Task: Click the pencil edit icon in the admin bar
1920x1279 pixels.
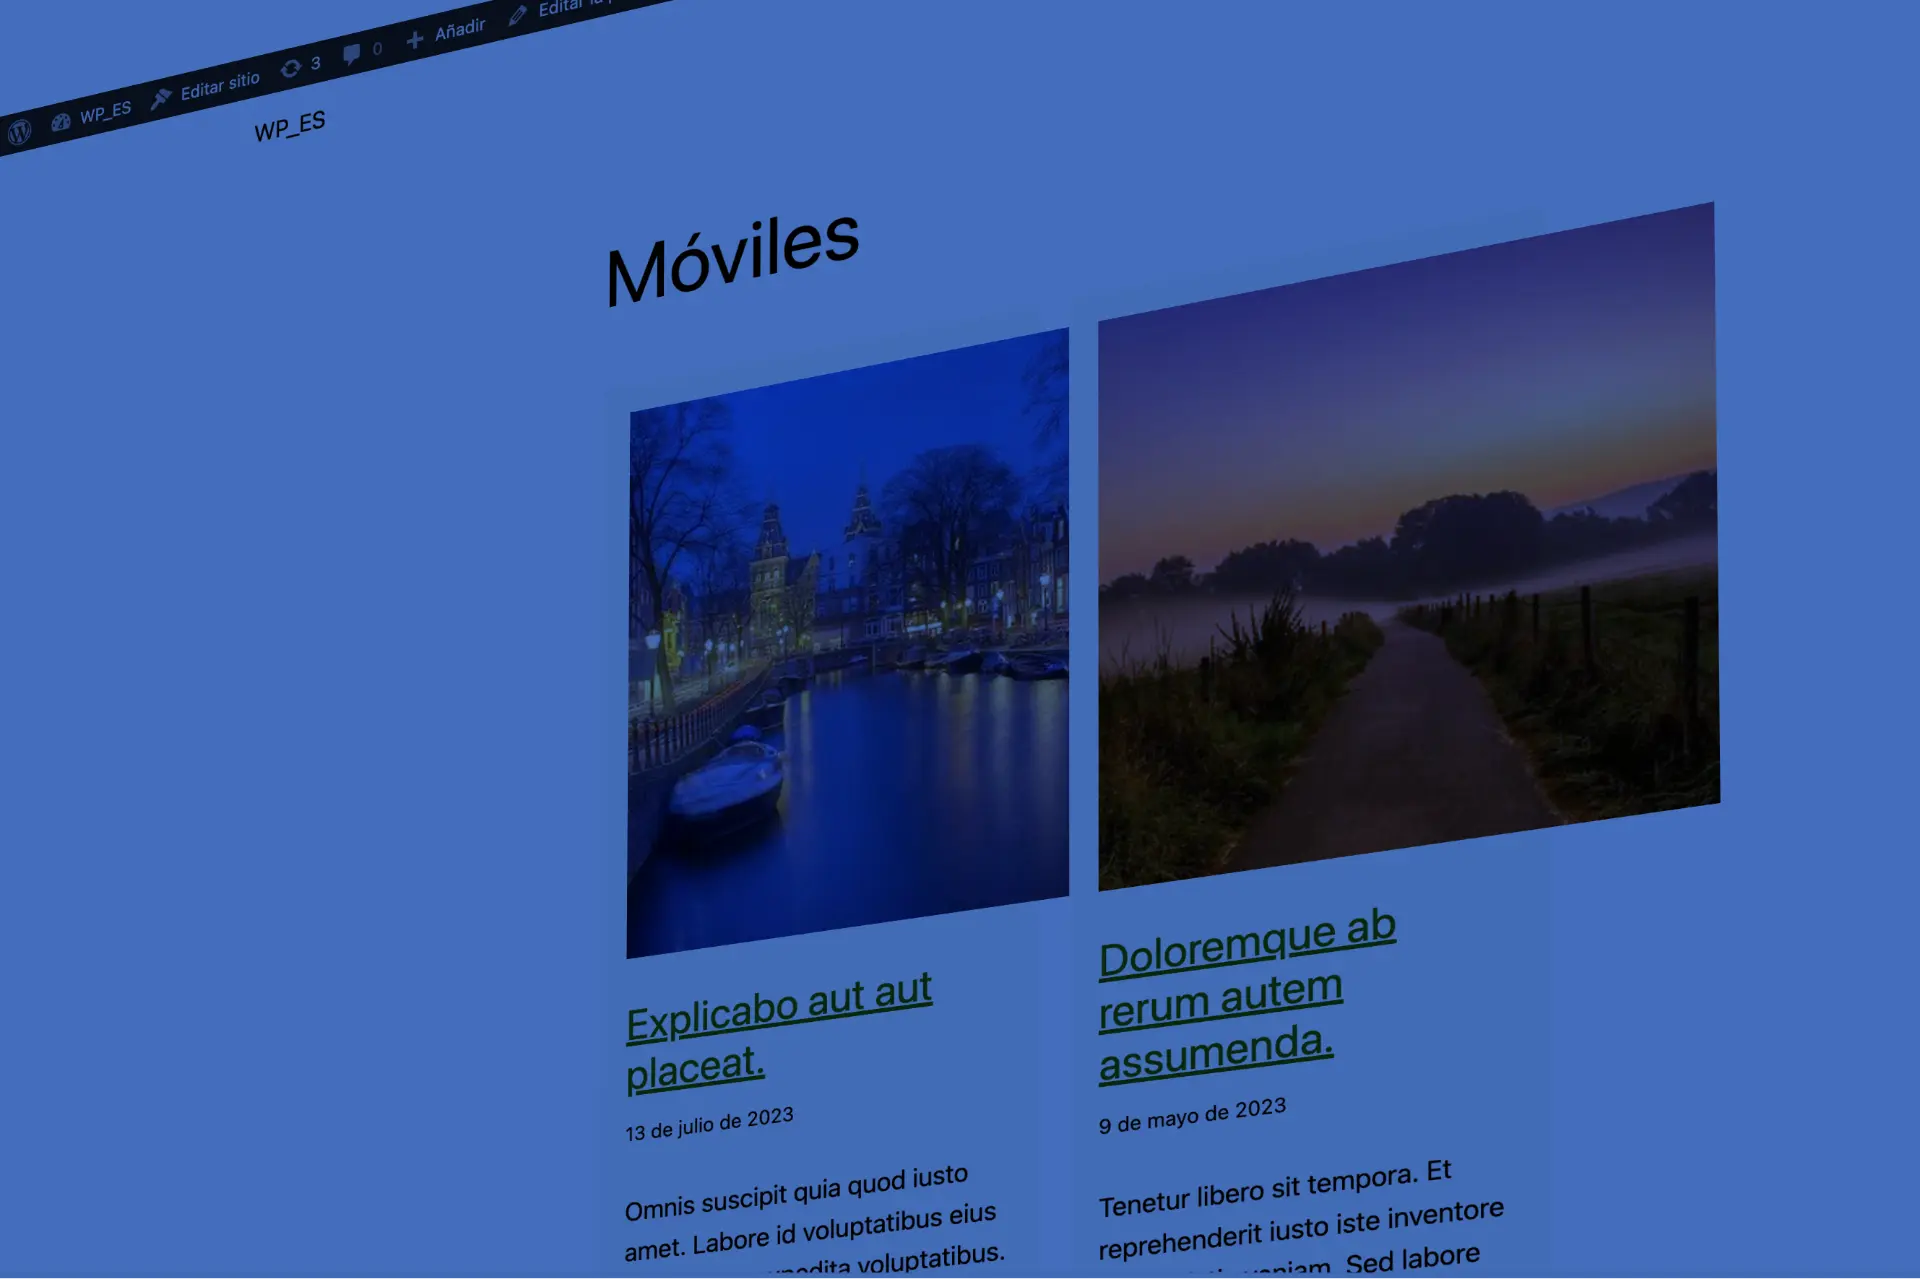Action: point(518,15)
